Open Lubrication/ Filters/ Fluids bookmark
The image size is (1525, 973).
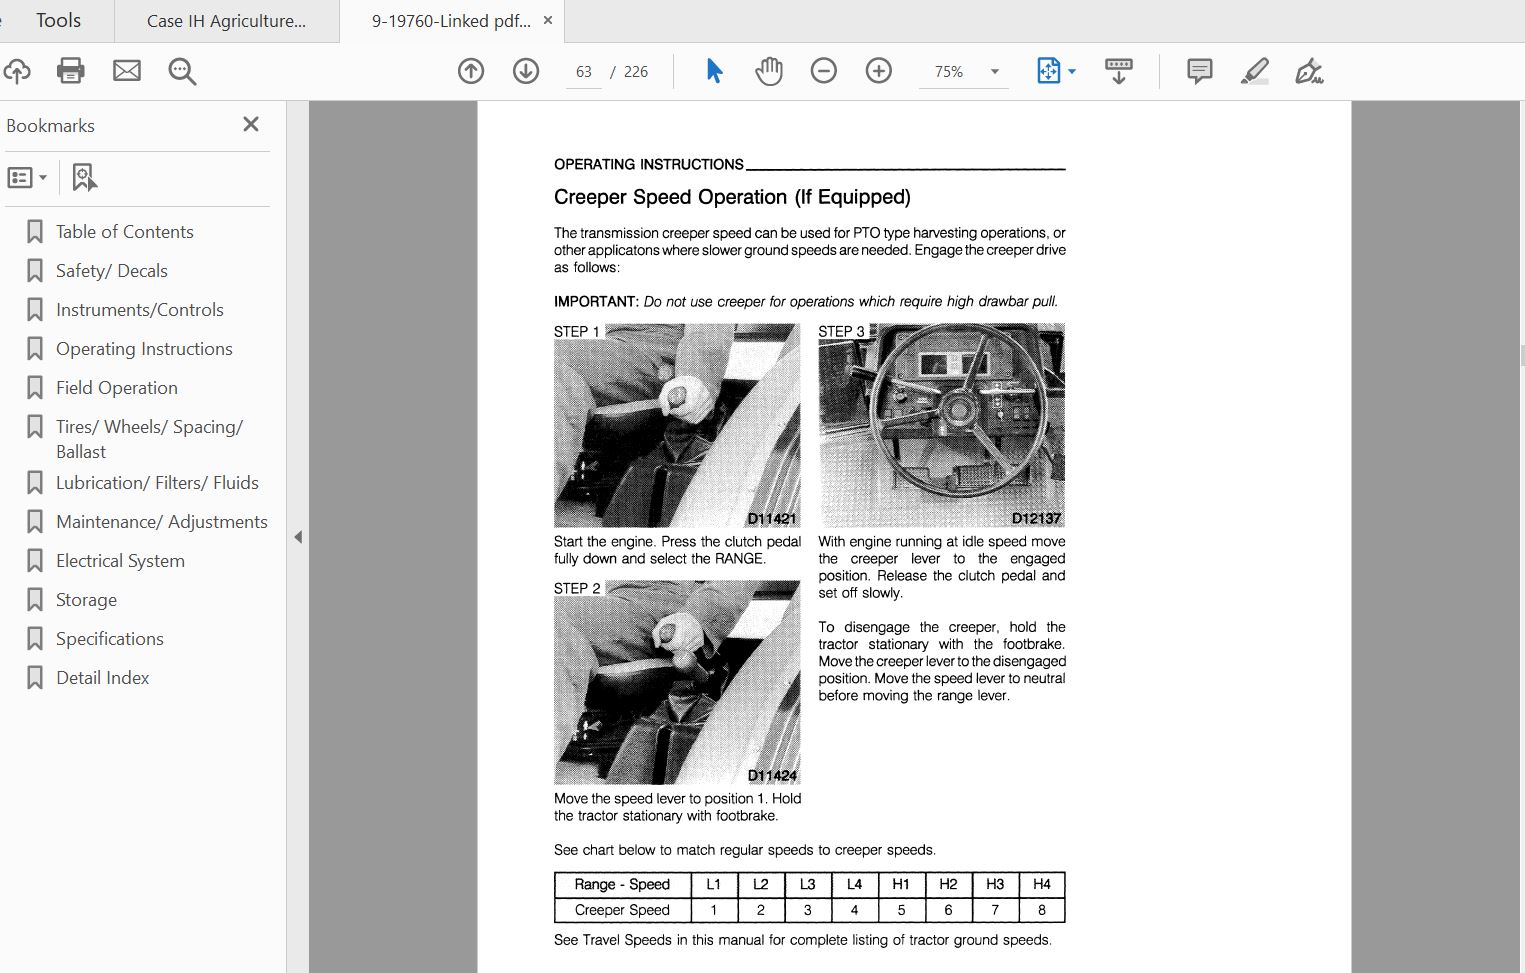(x=157, y=483)
